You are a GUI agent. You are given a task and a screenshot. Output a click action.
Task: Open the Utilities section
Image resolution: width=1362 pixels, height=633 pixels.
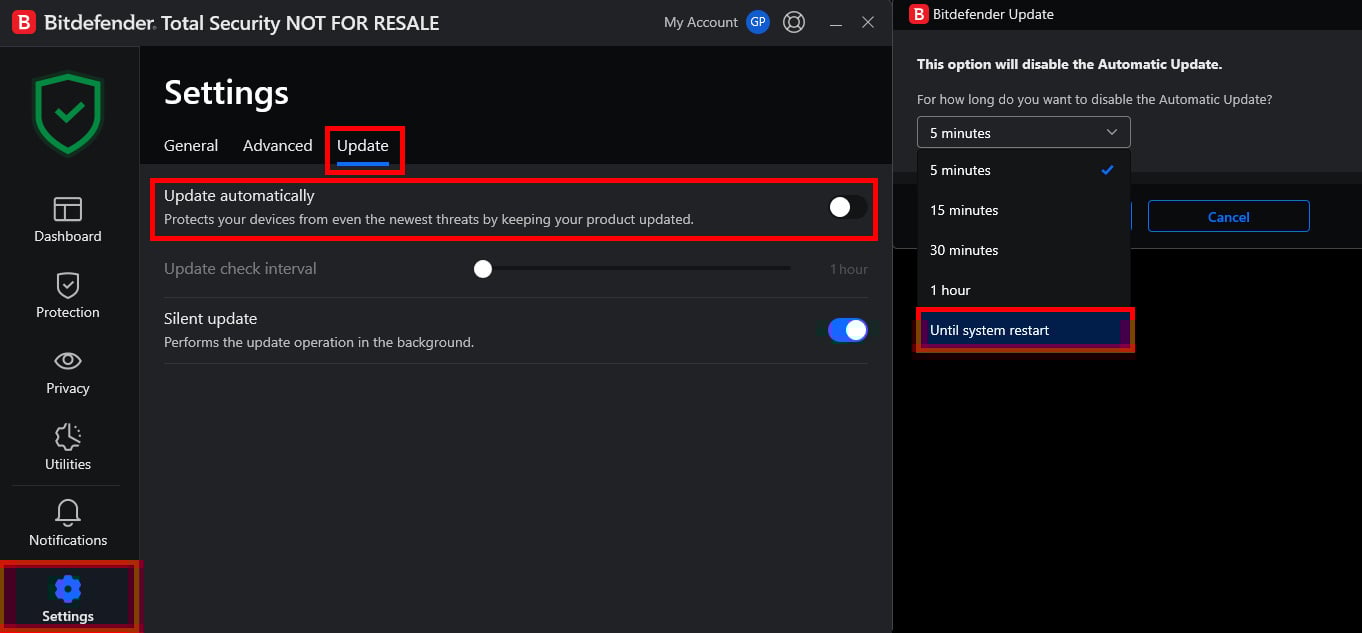tap(68, 448)
